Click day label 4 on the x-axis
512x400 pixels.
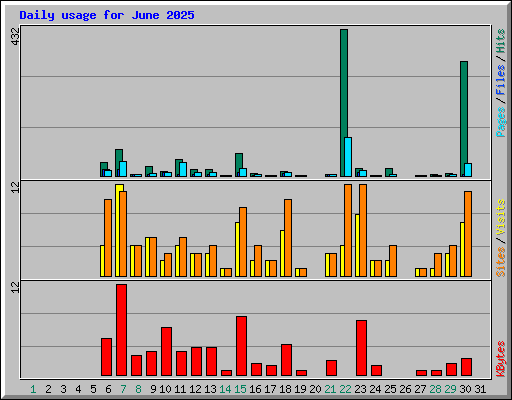(78, 389)
